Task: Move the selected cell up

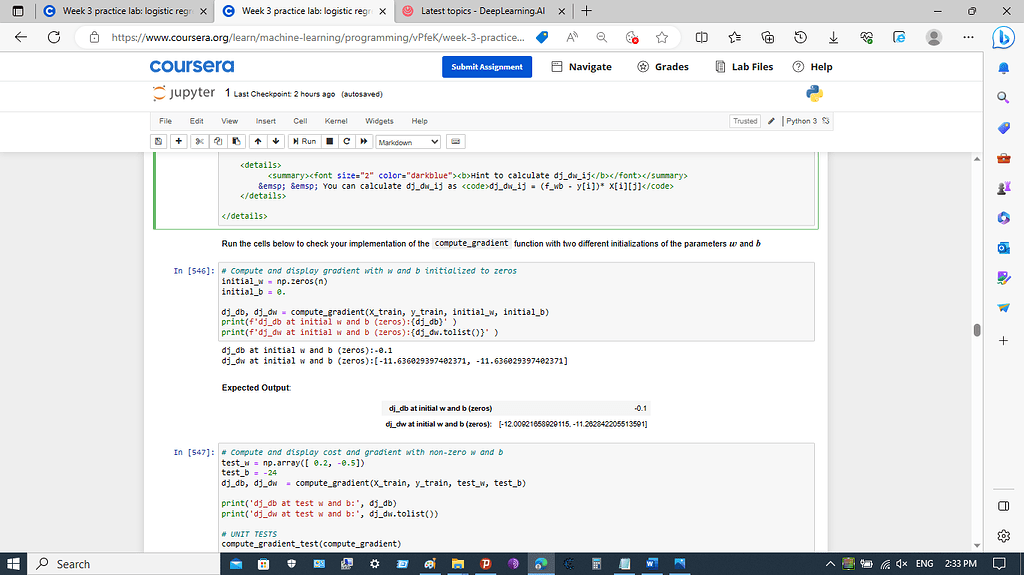Action: coord(258,142)
